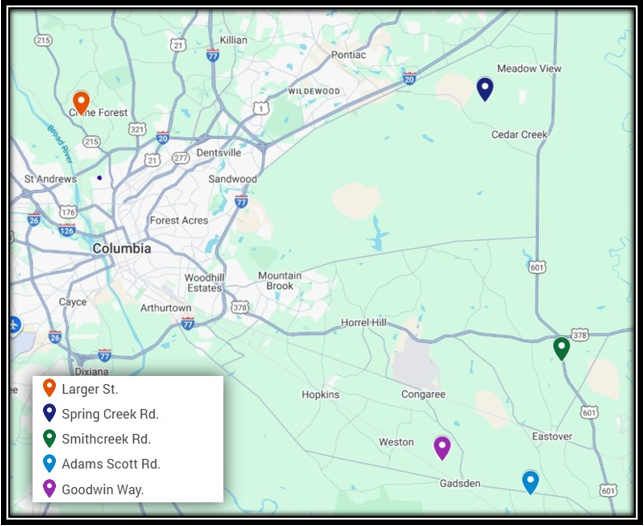Select the light blue pin near Gadsden

coord(530,481)
